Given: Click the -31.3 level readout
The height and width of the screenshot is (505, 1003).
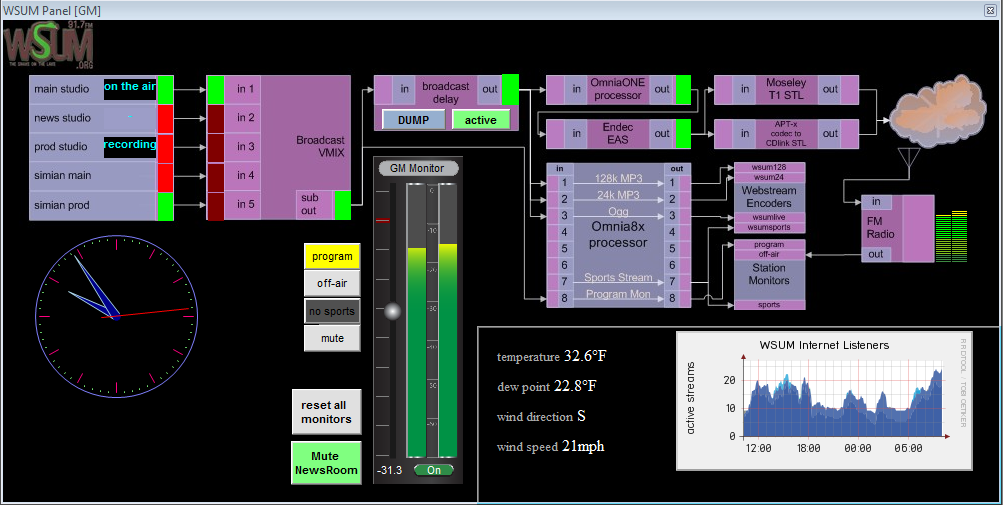Looking at the screenshot, I should click(390, 470).
